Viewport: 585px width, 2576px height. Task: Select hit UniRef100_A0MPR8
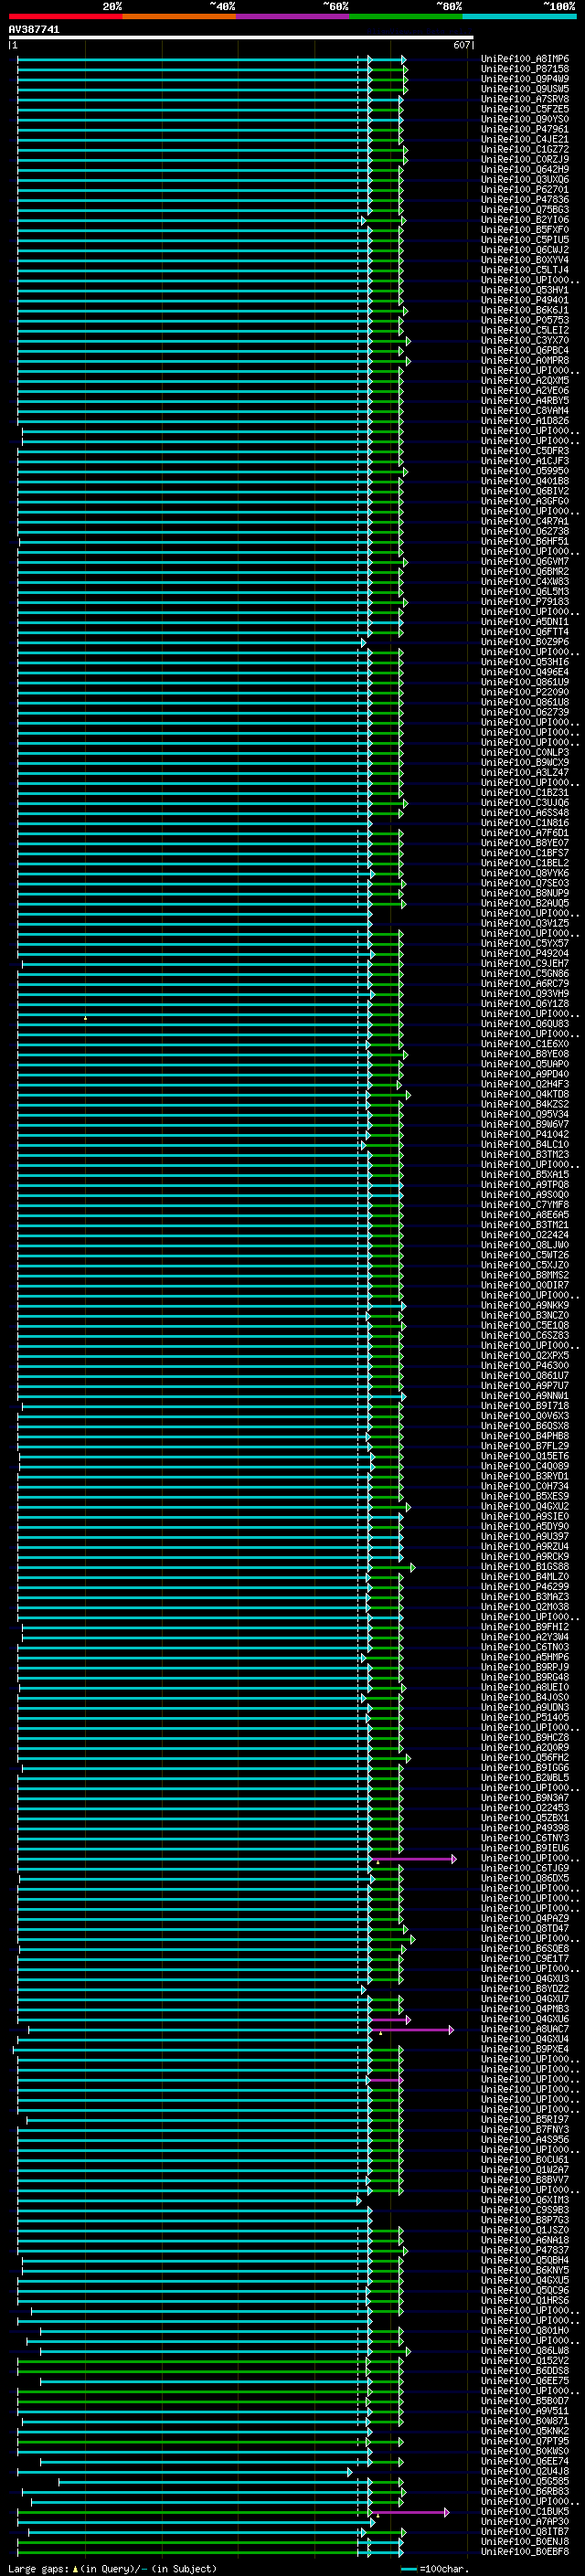pos(524,360)
